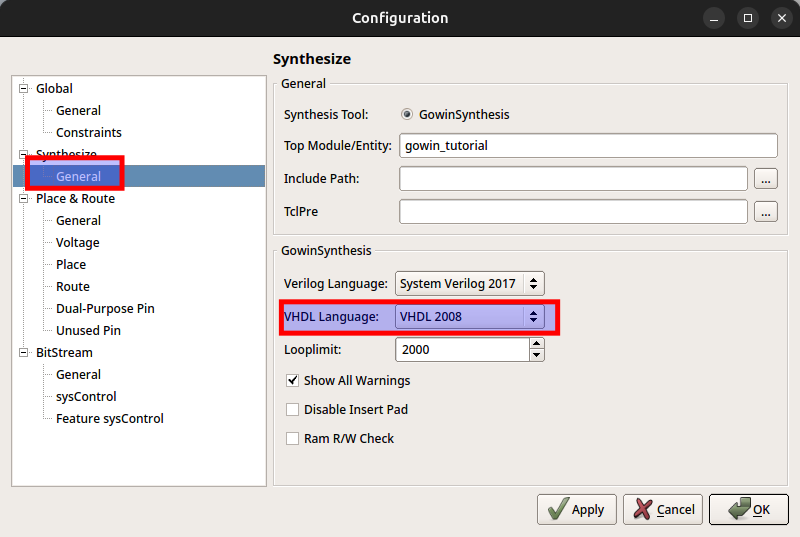Select the Place & Route tree item
800x537 pixels.
point(76,199)
